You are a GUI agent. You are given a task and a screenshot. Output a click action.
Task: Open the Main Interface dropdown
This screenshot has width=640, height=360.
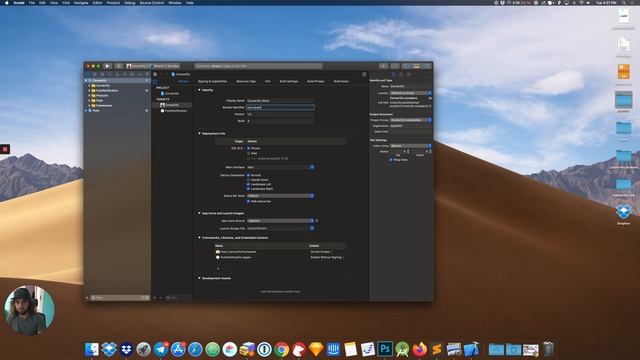(x=280, y=167)
